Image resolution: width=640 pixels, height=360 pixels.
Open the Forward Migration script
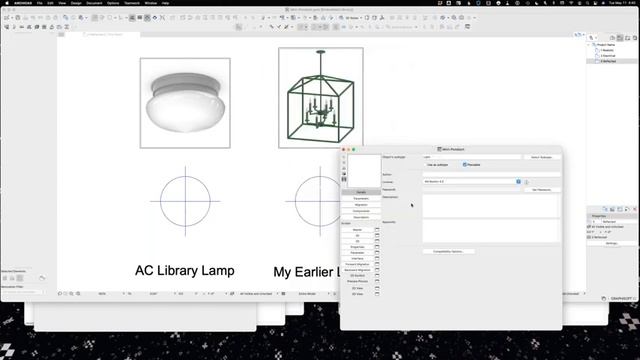point(358,264)
